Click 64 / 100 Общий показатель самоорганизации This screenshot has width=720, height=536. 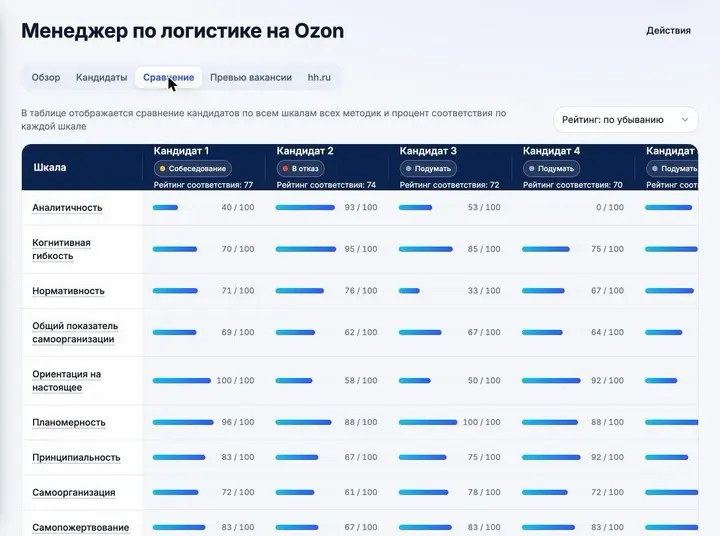pos(607,332)
